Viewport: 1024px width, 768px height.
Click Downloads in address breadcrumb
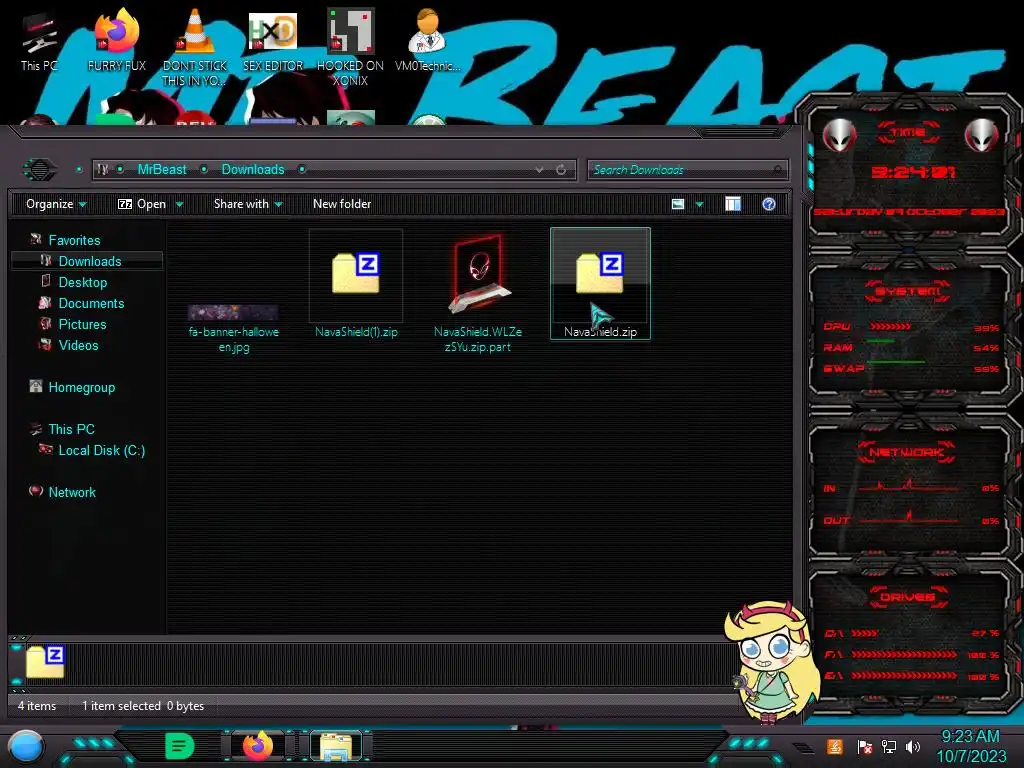tap(253, 170)
